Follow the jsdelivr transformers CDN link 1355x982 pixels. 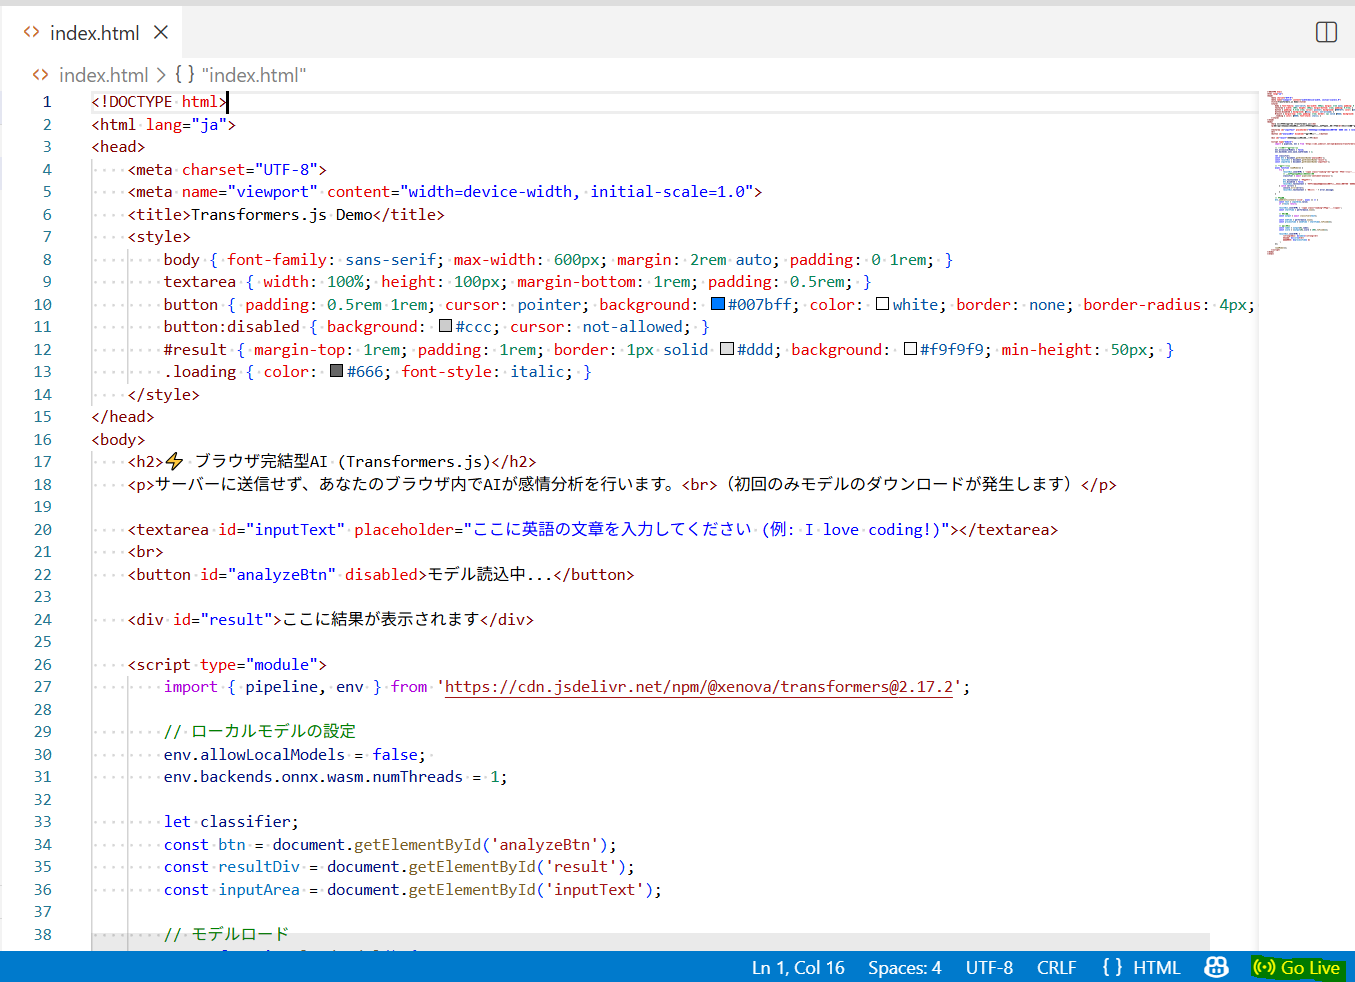tap(699, 687)
